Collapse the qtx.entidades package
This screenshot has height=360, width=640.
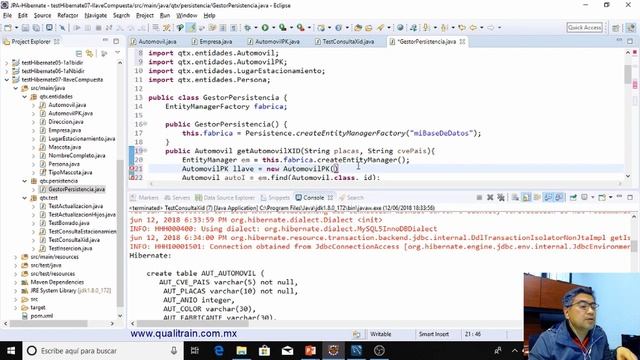coord(24,97)
